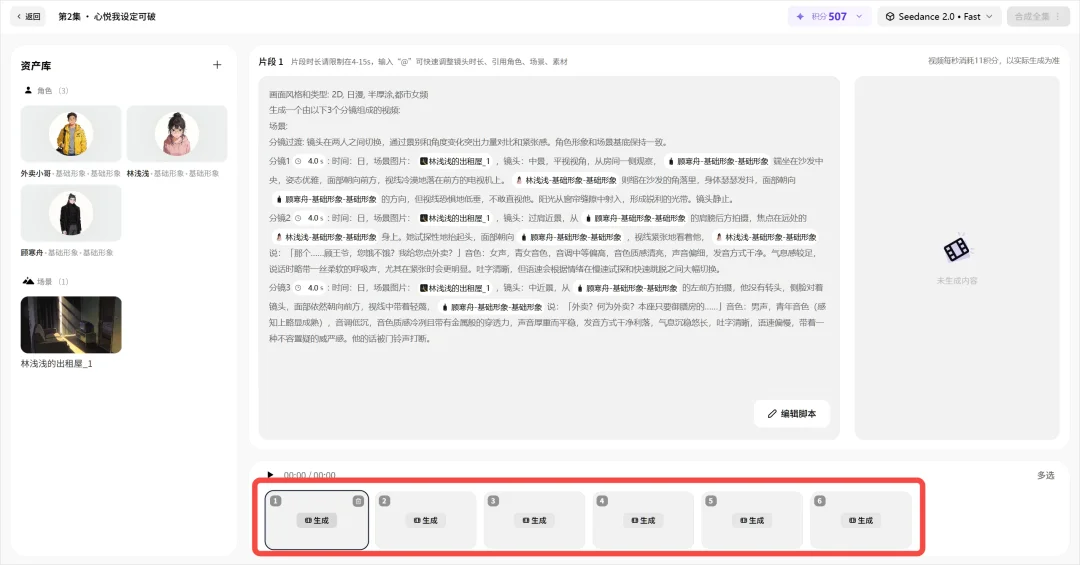Click 生成 in clip slot 6
This screenshot has height=565, width=1080.
click(x=860, y=520)
